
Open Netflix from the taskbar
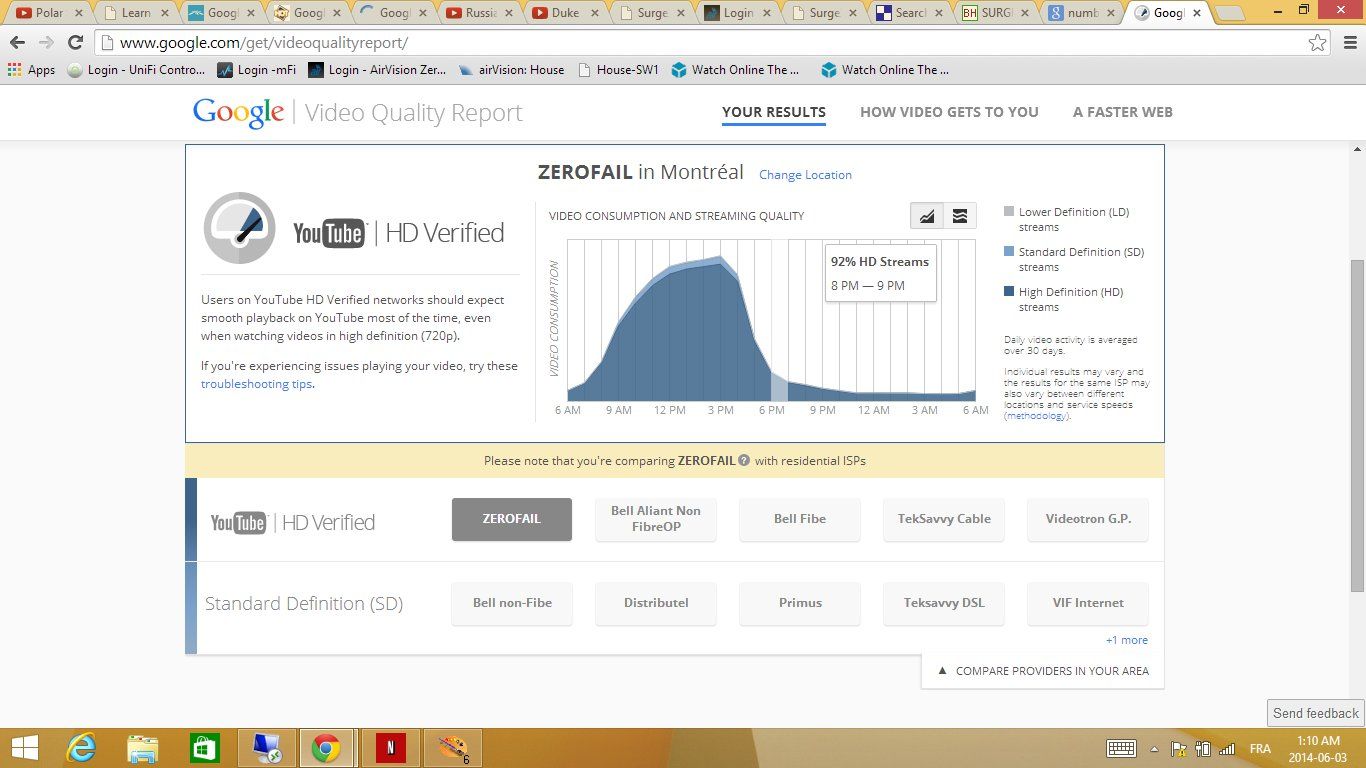click(x=390, y=747)
